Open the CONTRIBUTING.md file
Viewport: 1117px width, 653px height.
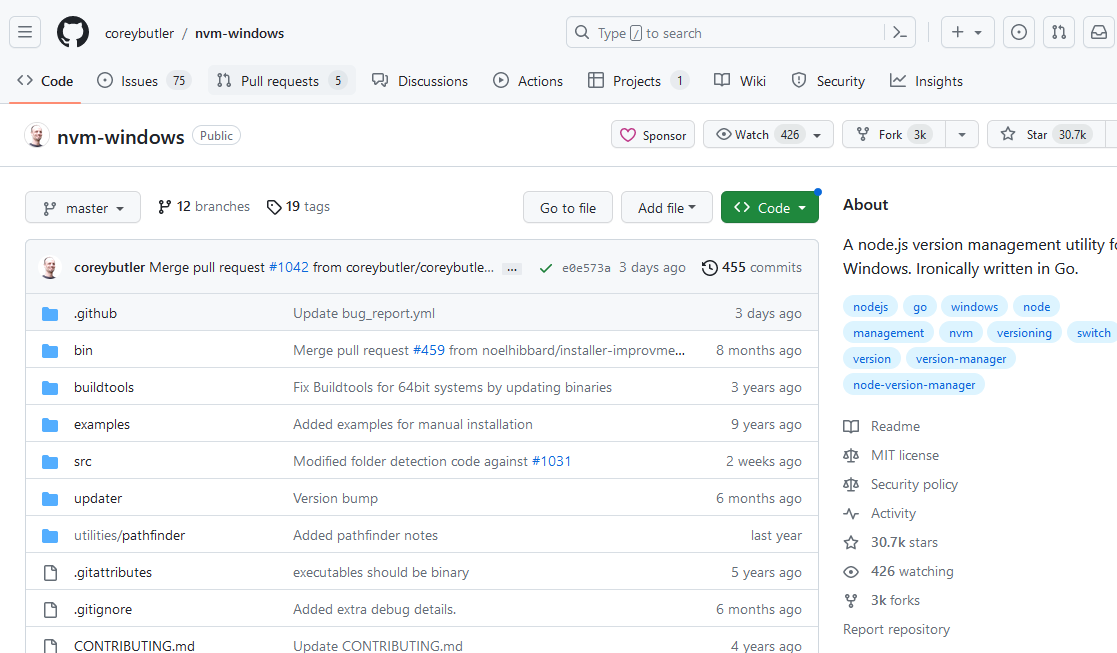pyautogui.click(x=135, y=645)
